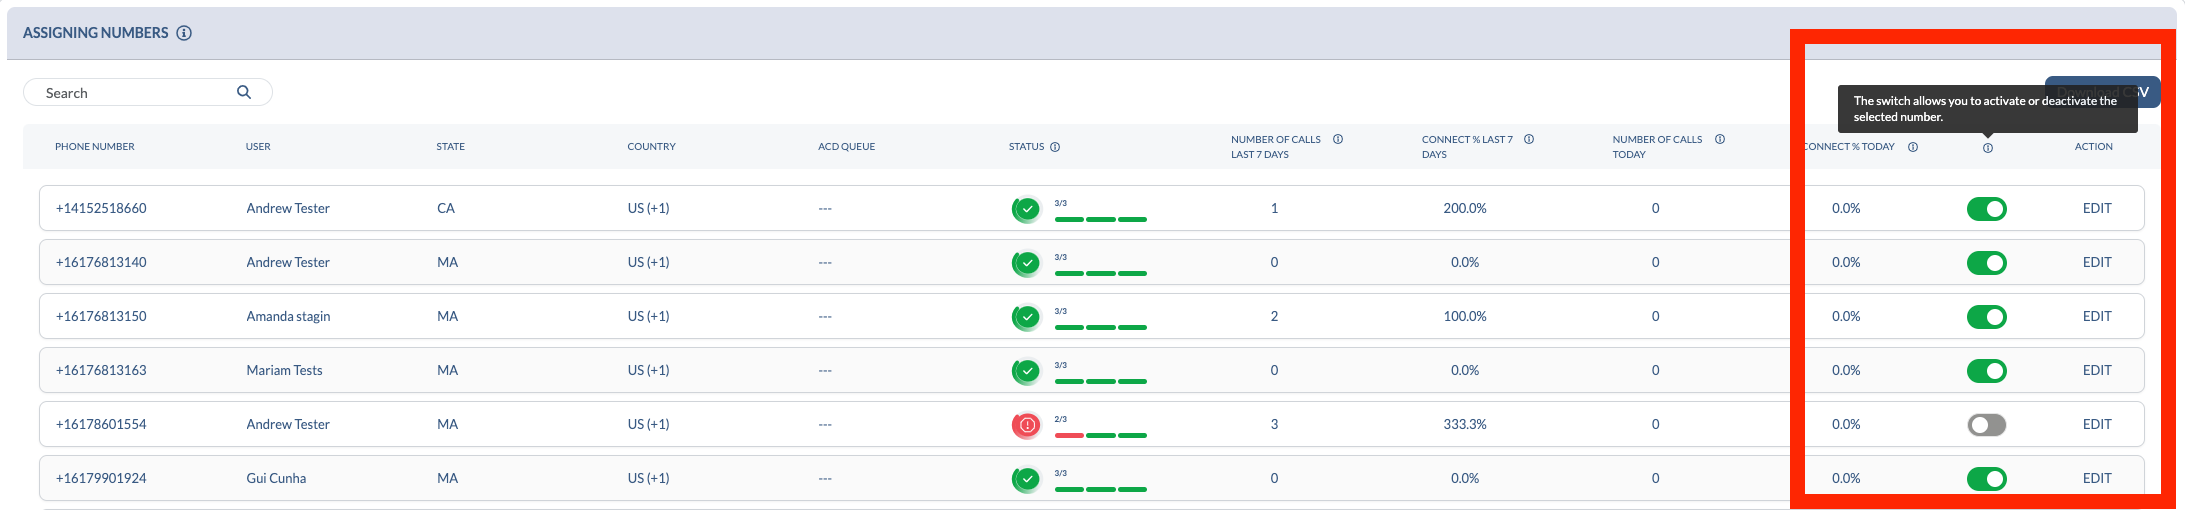
Task: Click the 3/3 status bar for +16179901924
Action: (x=1100, y=489)
